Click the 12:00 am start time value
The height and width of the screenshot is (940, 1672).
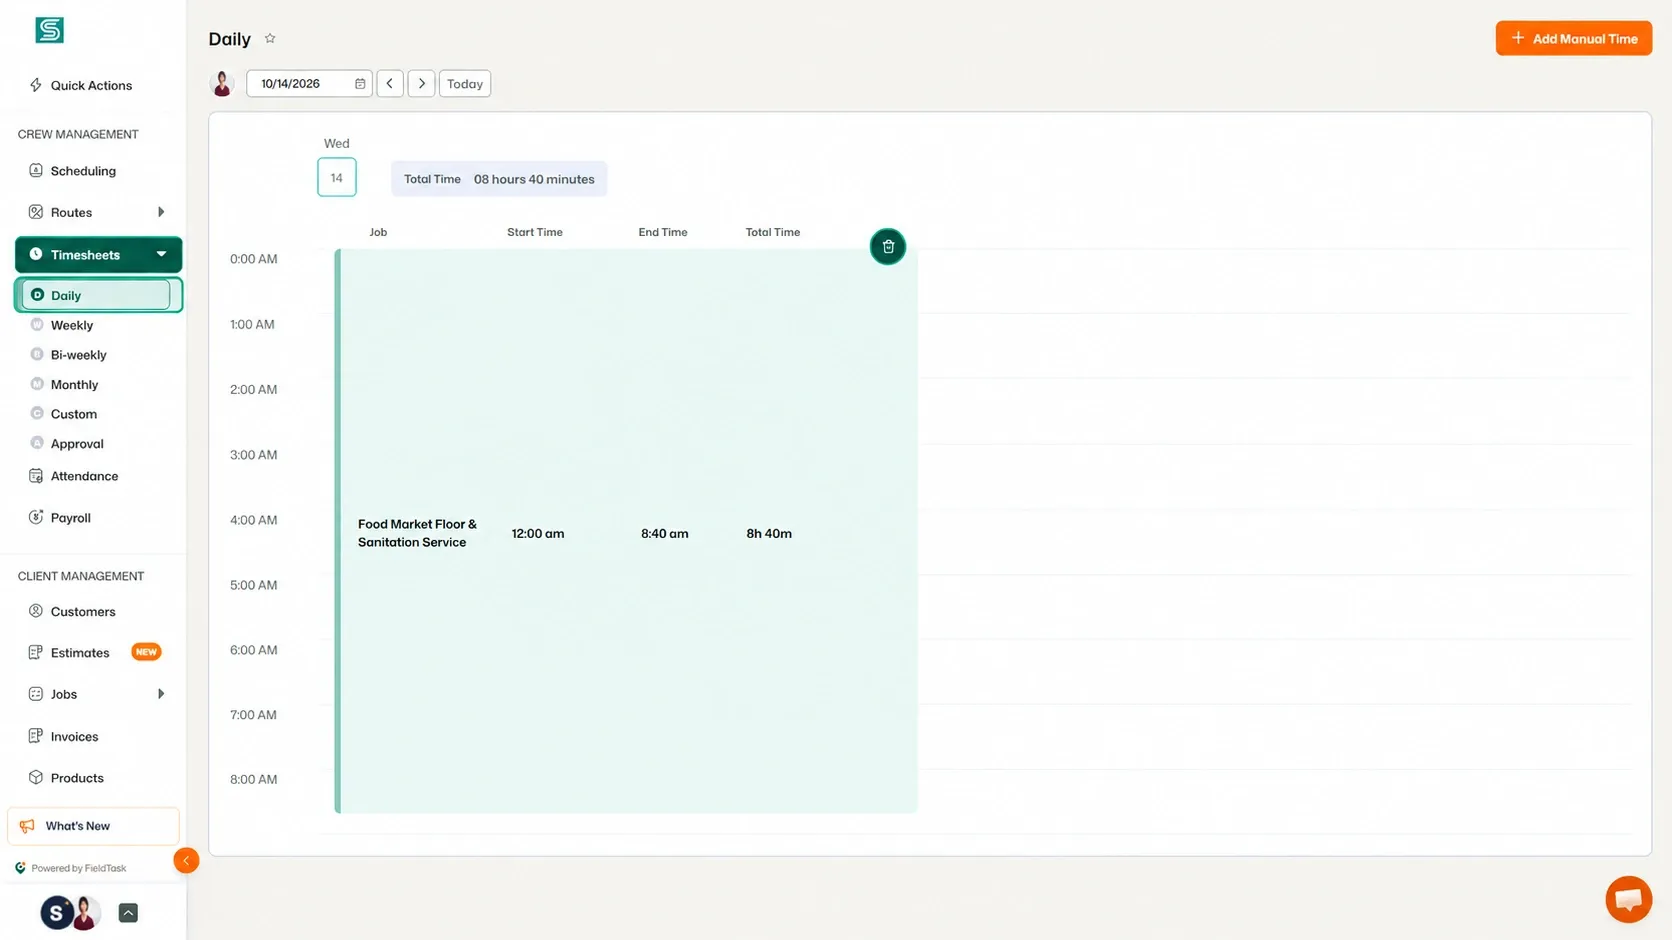click(538, 534)
